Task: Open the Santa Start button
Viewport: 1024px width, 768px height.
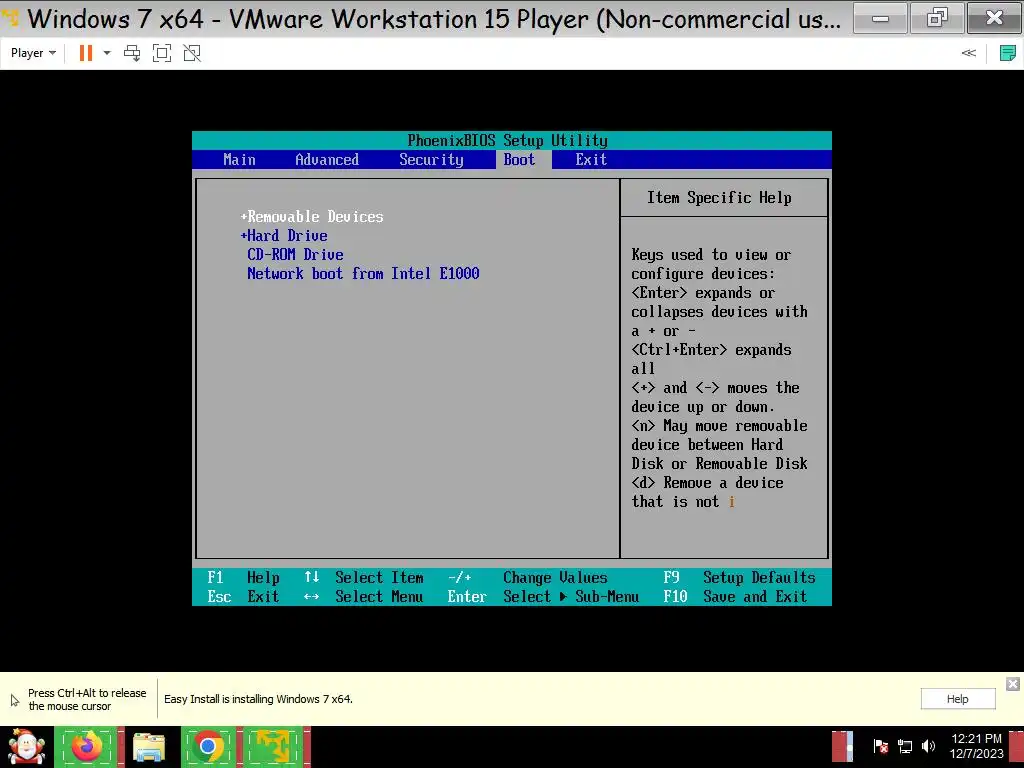Action: 25,747
